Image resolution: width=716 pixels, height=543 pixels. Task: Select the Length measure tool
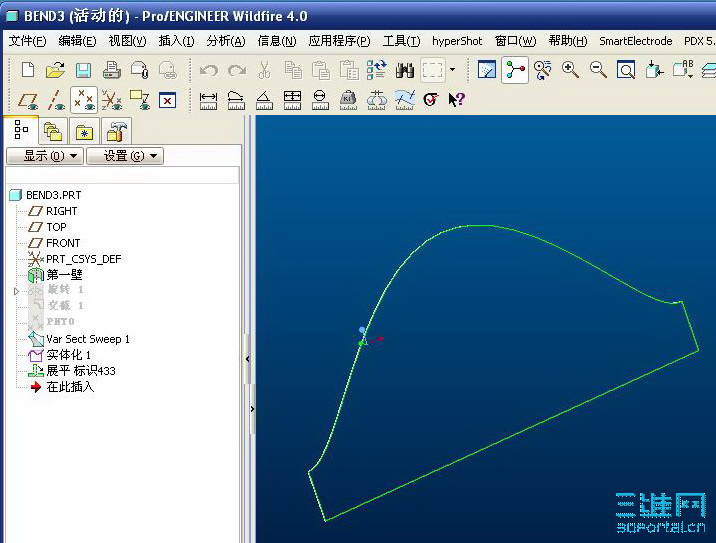tap(236, 100)
